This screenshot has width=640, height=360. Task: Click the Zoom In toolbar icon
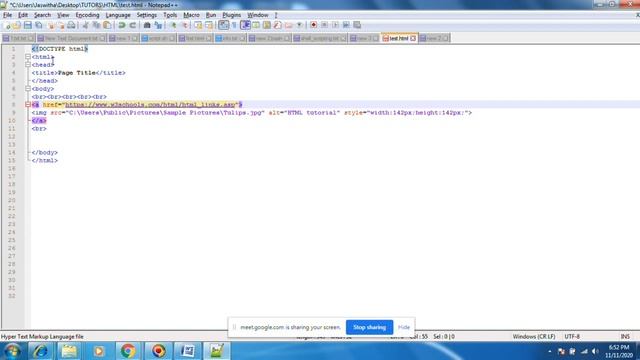(173, 25)
